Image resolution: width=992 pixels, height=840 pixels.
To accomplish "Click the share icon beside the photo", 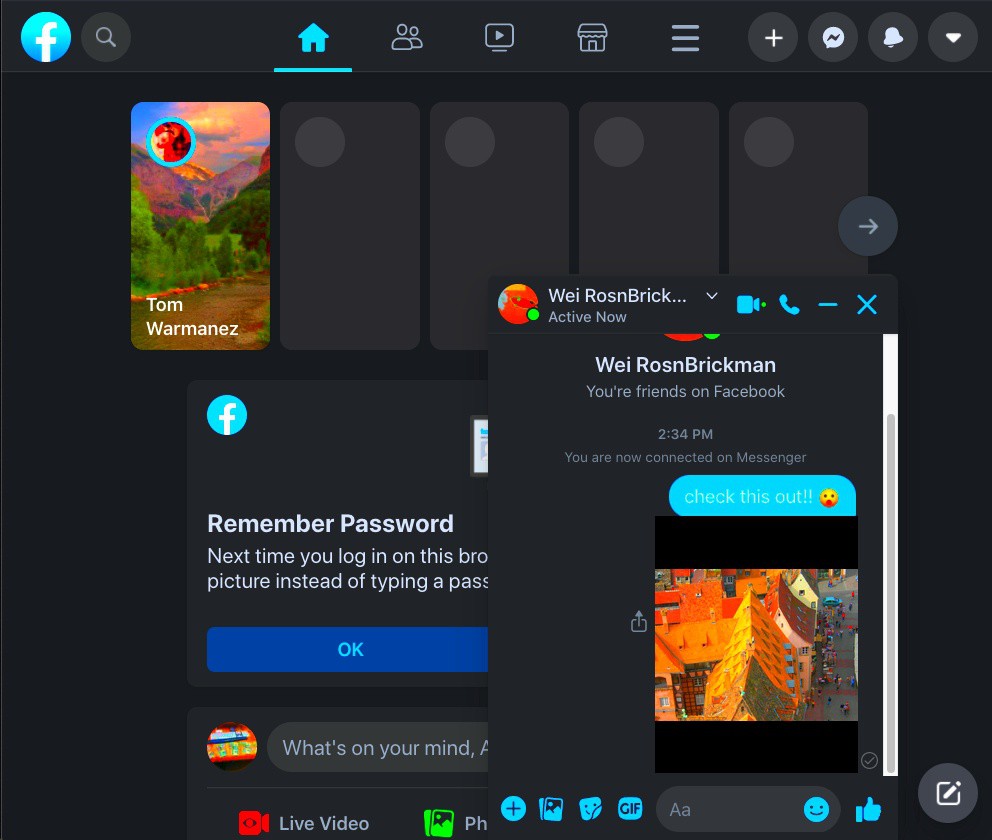I will (639, 622).
